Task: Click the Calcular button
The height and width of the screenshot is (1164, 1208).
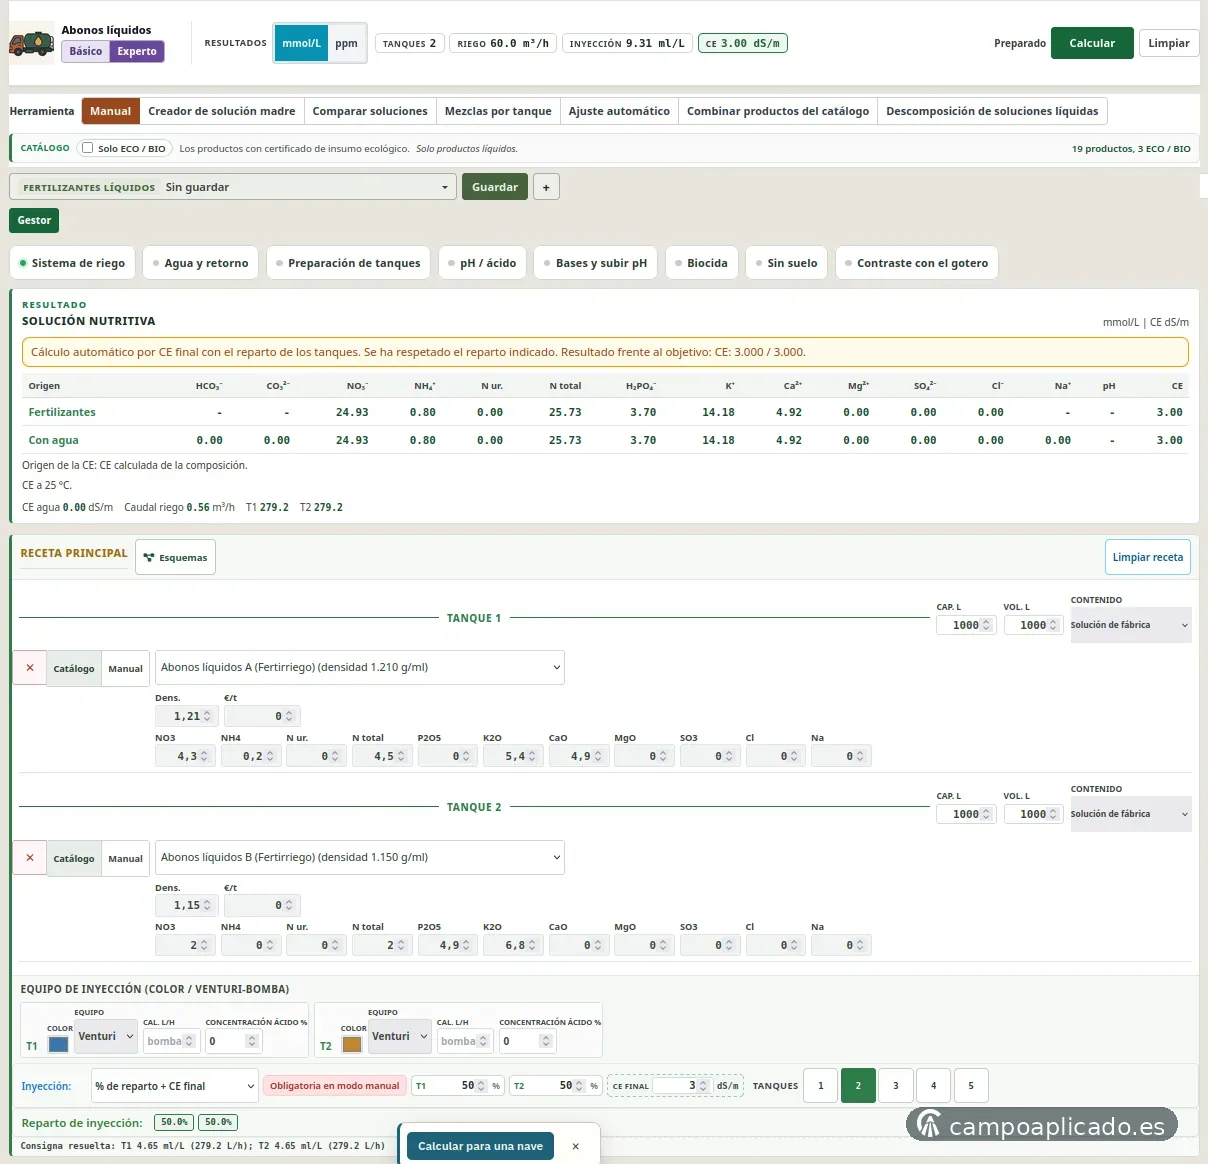Action: 1092,43
